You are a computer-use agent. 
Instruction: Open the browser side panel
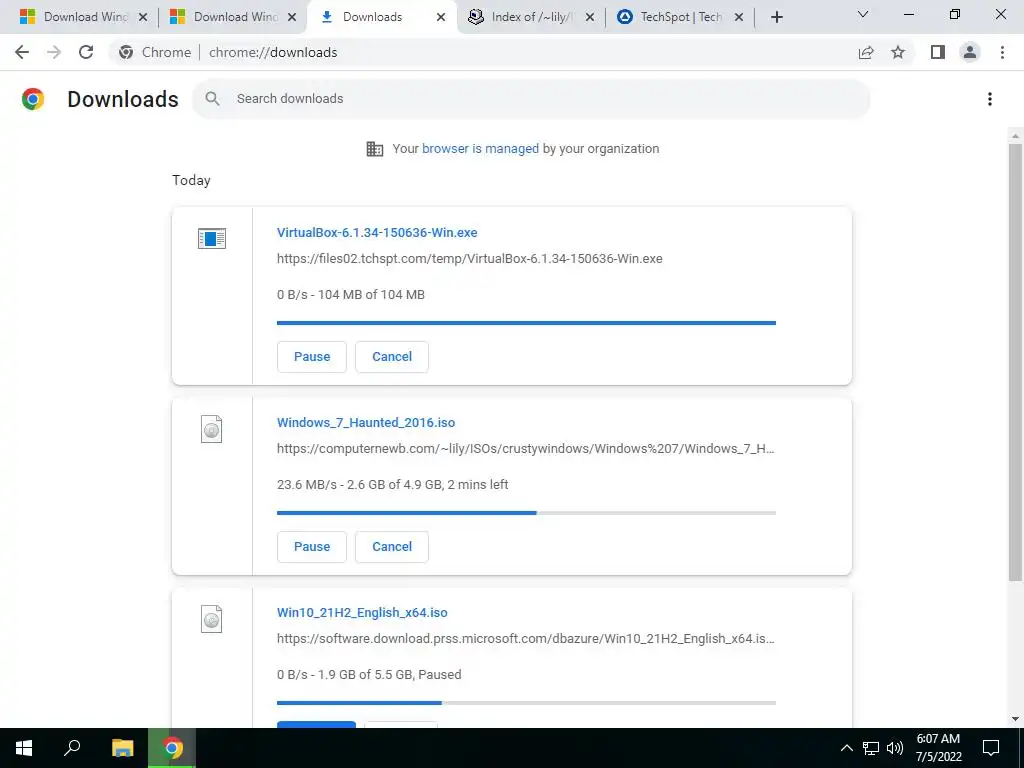tap(938, 52)
